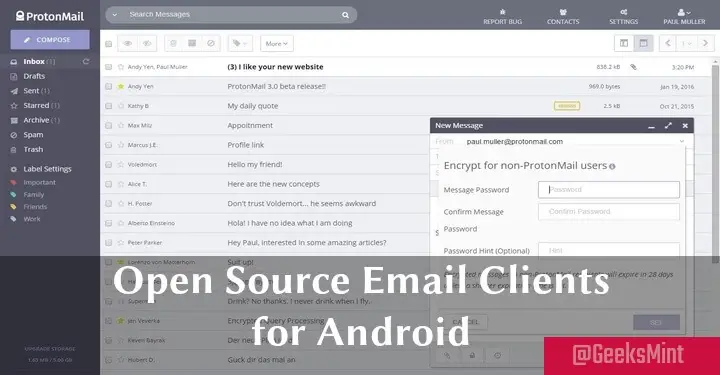Open the label tag dropdown
Viewport: 720px width, 375px height.
[240, 44]
